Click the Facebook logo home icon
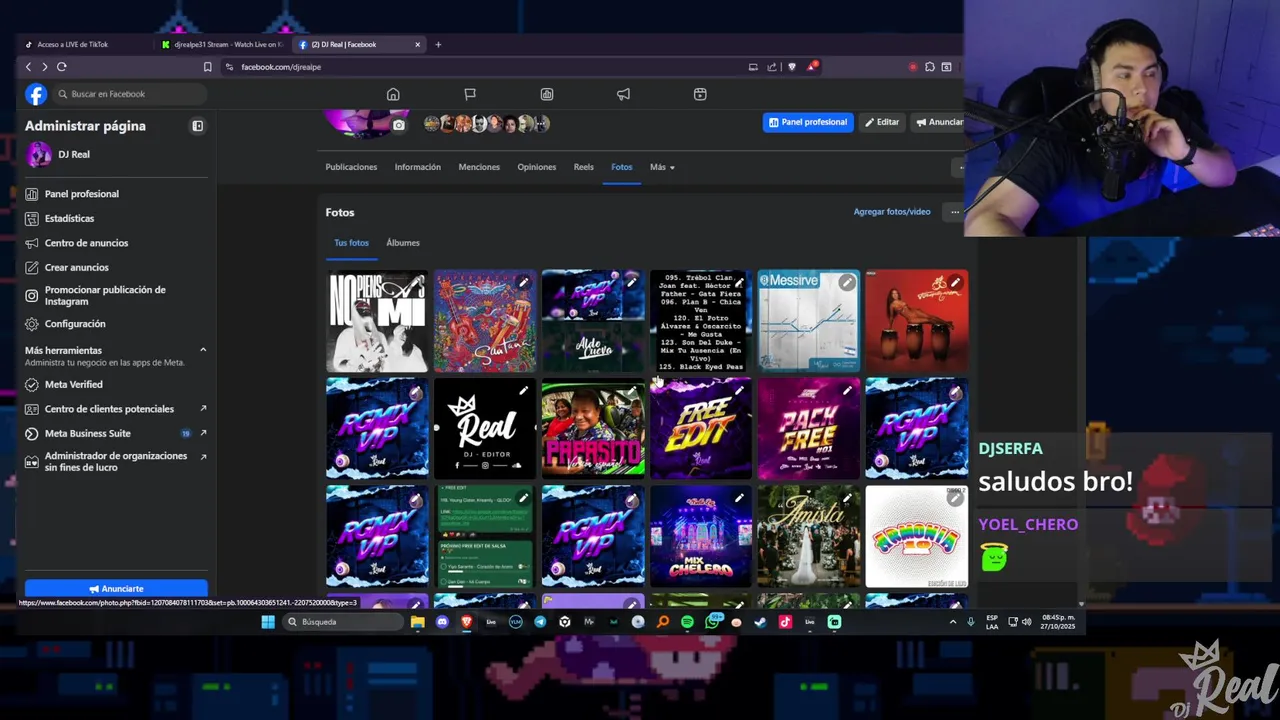This screenshot has width=1280, height=720. coord(36,94)
